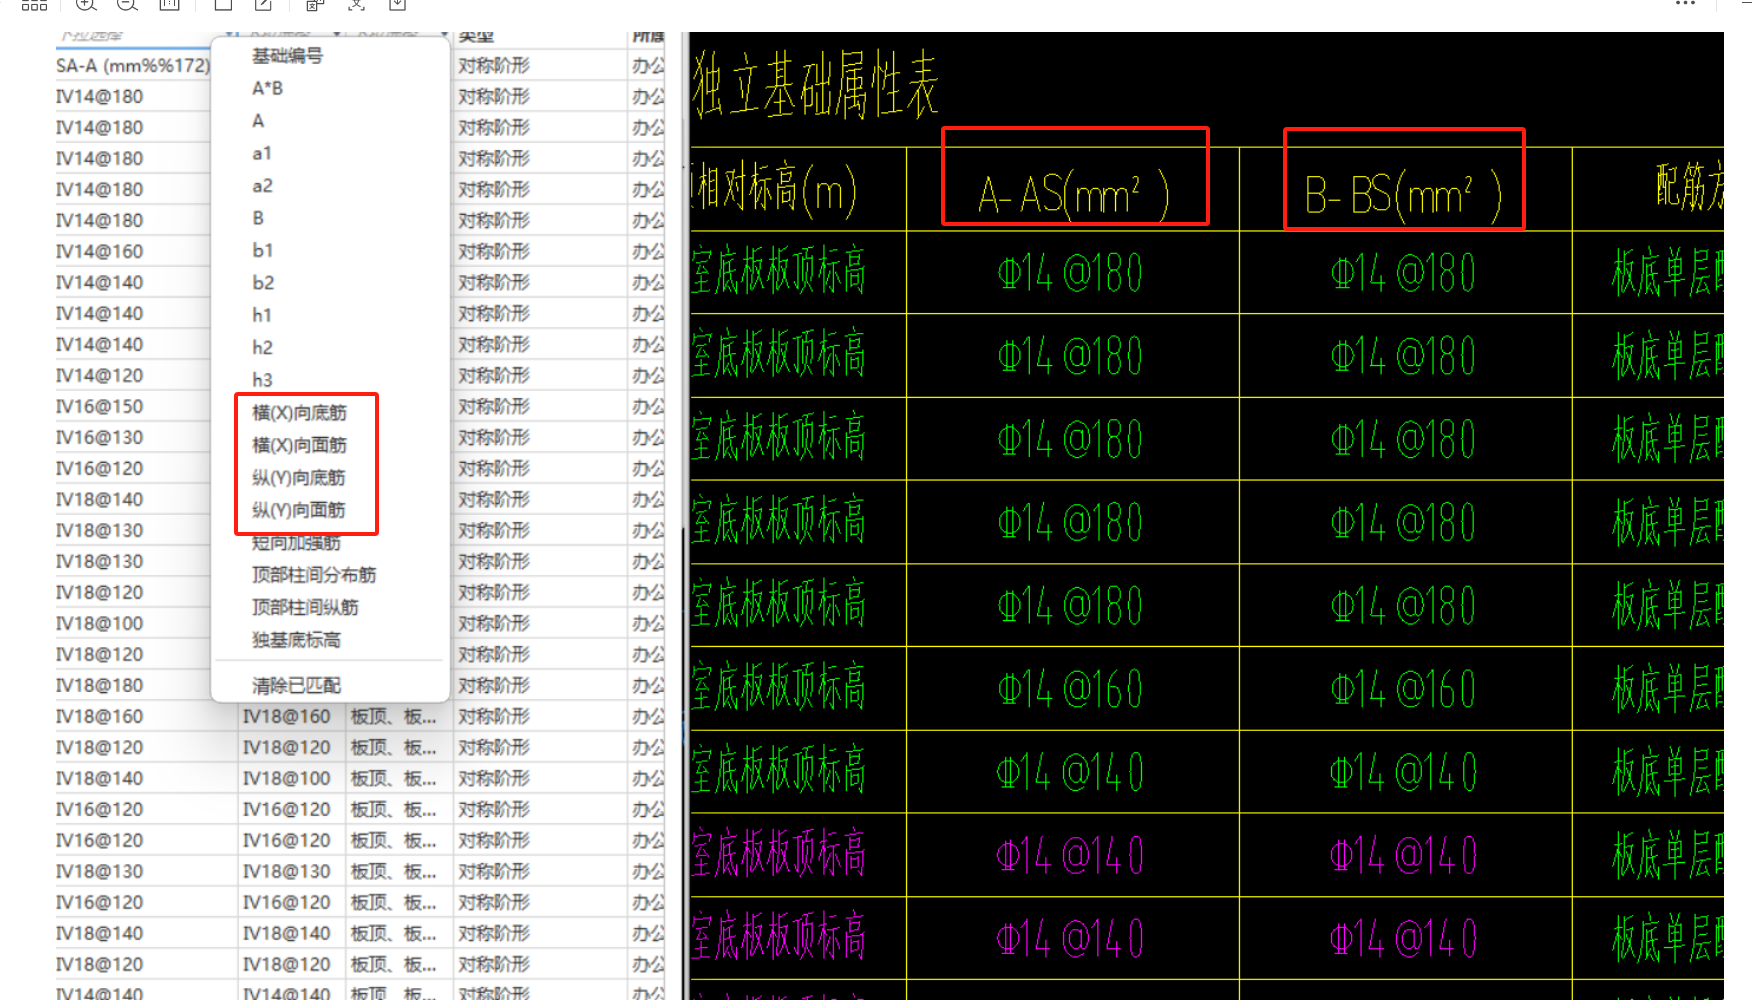Select menu entry b1
This screenshot has width=1752, height=1004.
262,250
